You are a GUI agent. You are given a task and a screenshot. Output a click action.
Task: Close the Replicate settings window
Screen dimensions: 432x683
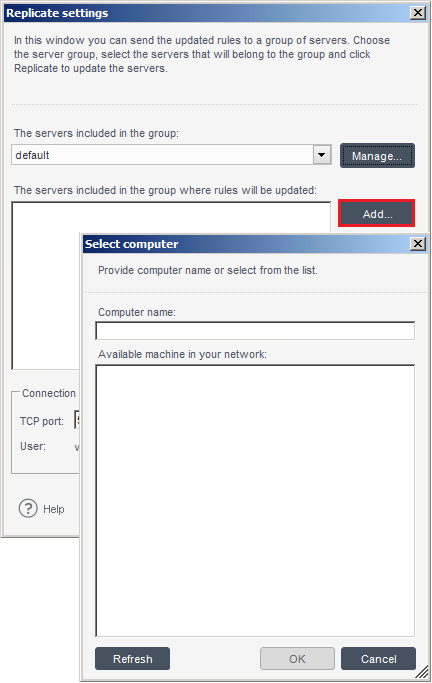pos(418,13)
